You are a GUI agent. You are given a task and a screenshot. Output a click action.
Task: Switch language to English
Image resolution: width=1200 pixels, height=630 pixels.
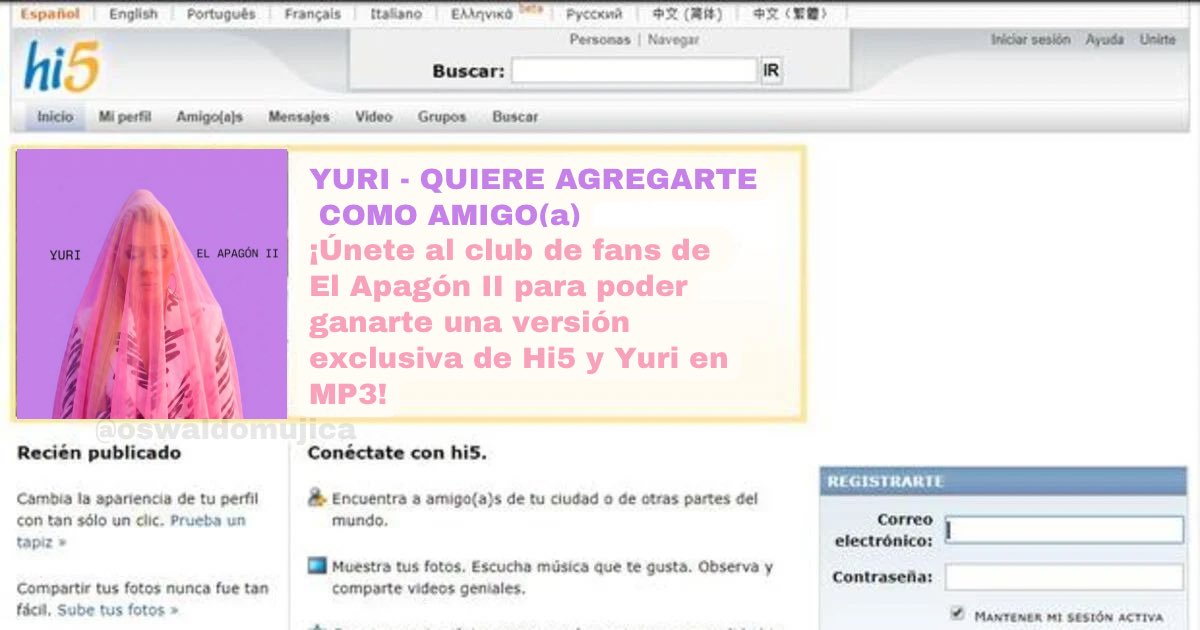tap(133, 14)
